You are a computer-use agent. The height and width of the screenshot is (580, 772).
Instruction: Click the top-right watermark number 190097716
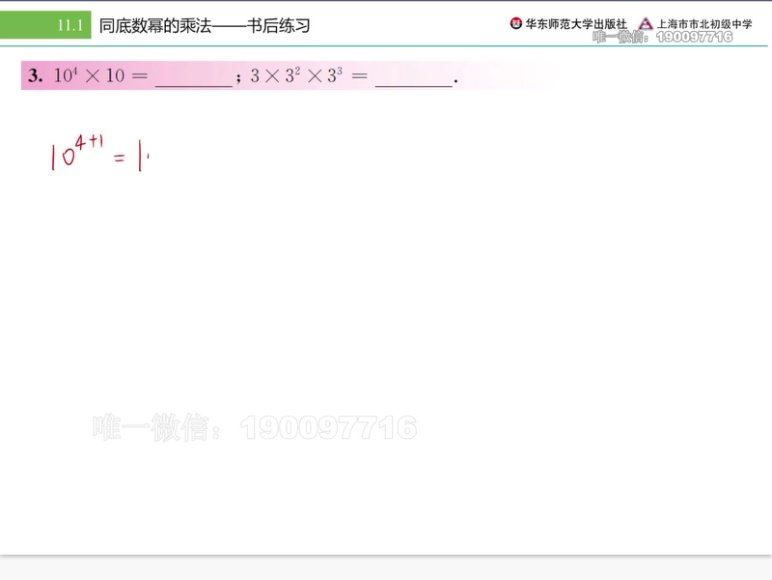coord(694,37)
